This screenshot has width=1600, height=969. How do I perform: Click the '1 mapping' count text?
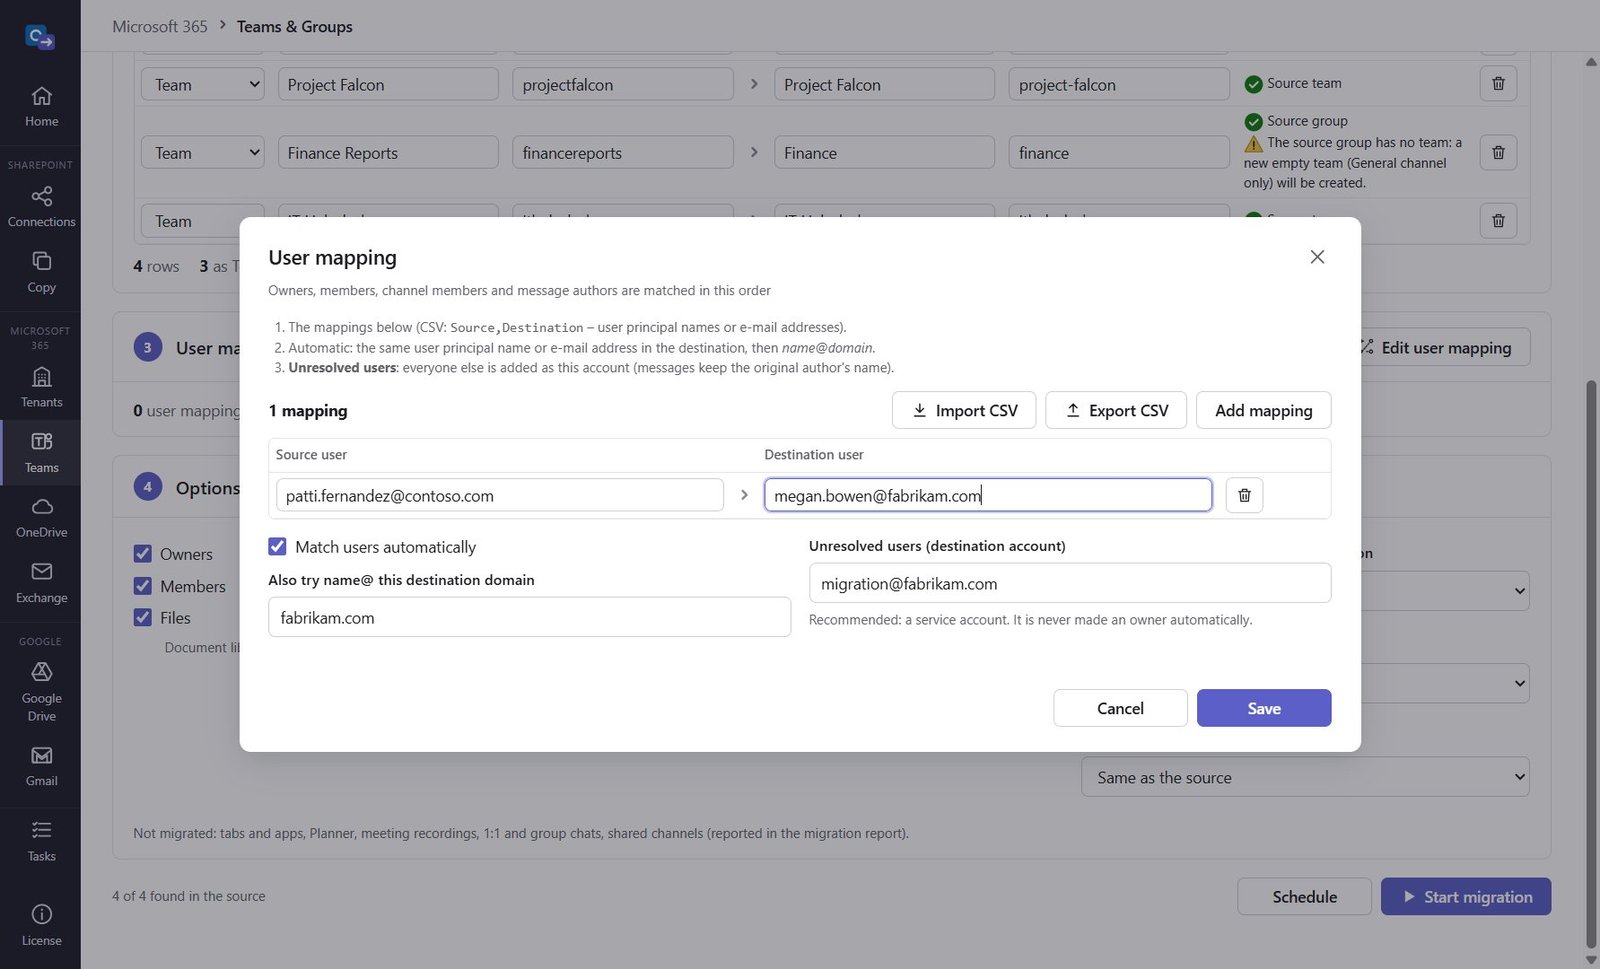pyautogui.click(x=308, y=410)
